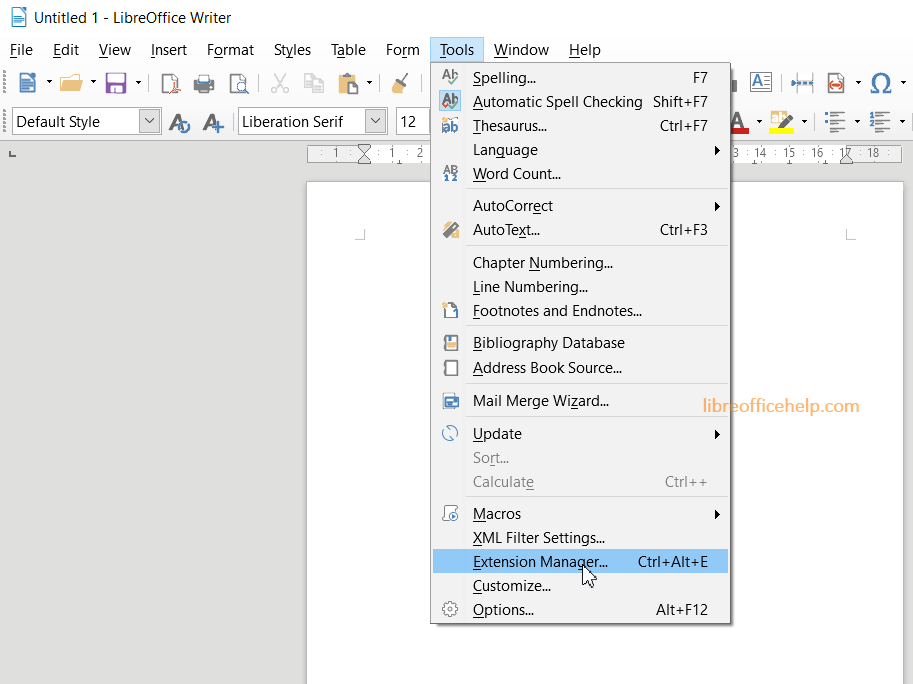Select Chapter Numbering... menu entry
The height and width of the screenshot is (684, 913).
click(x=581, y=263)
